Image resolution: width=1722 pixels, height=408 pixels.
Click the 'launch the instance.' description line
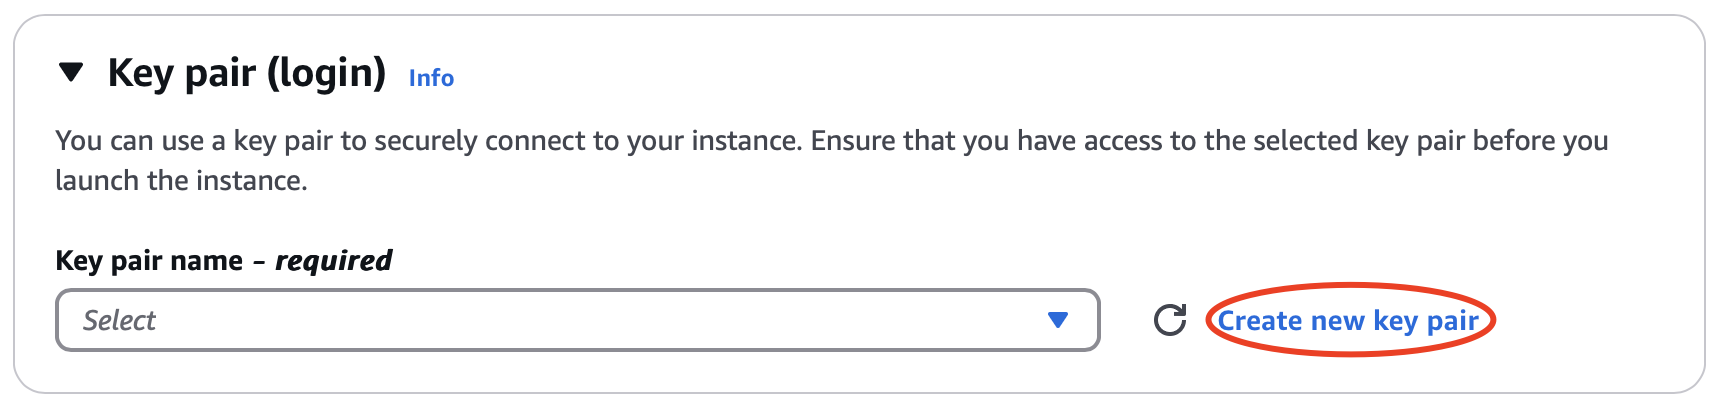(x=181, y=181)
